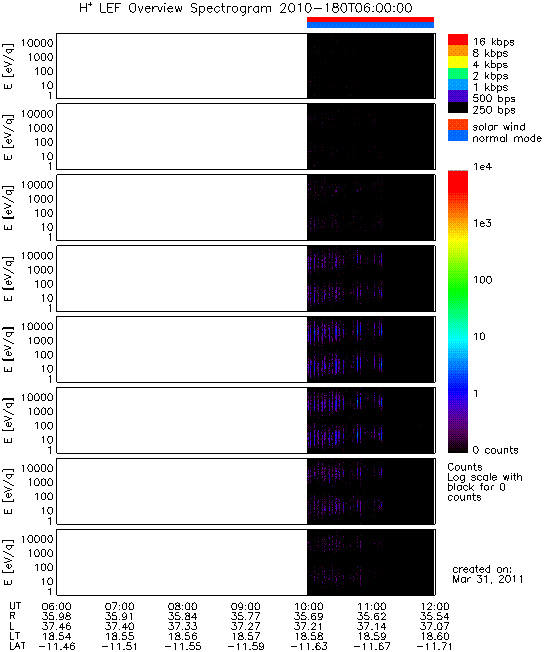This screenshot has height=652, width=544.
Task: Click the '0 counts' color bar label
Action: [495, 450]
